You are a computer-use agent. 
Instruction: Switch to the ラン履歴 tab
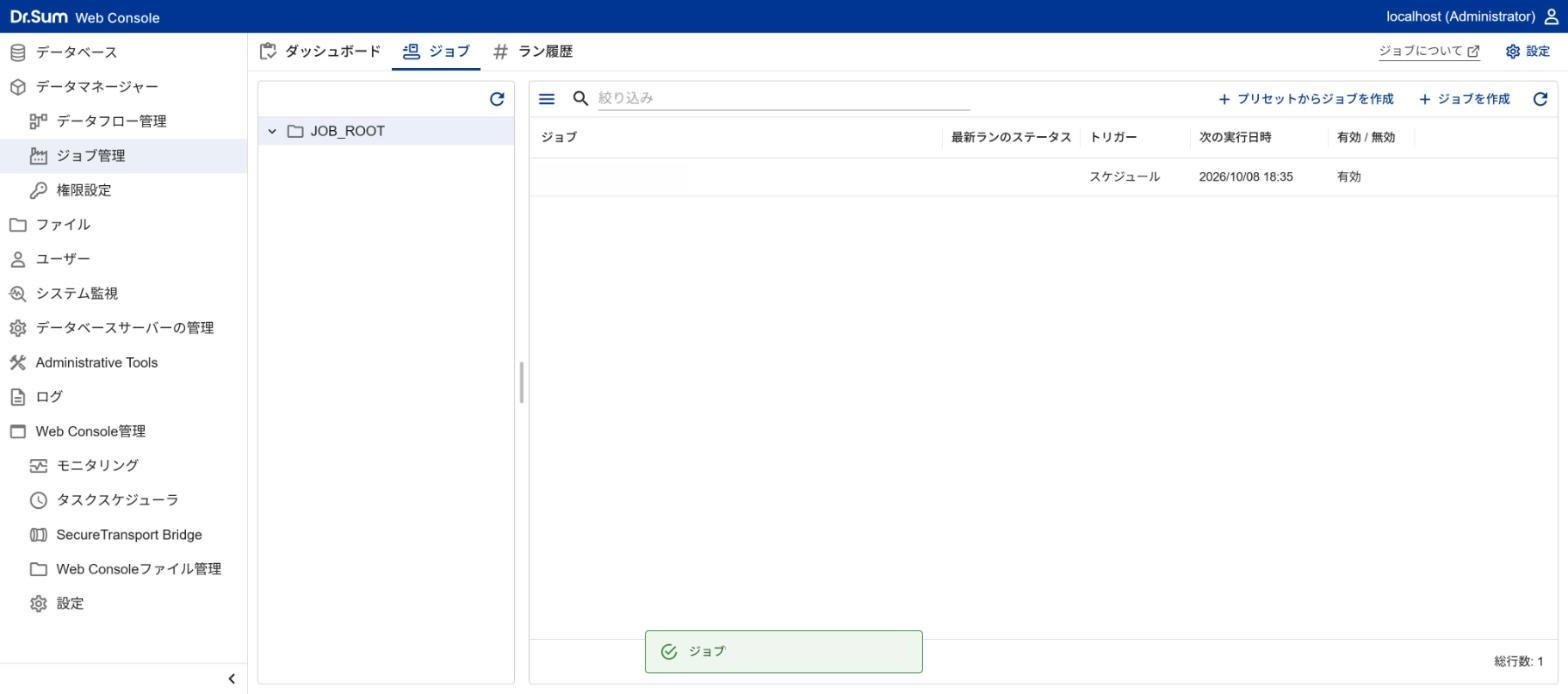click(x=533, y=52)
